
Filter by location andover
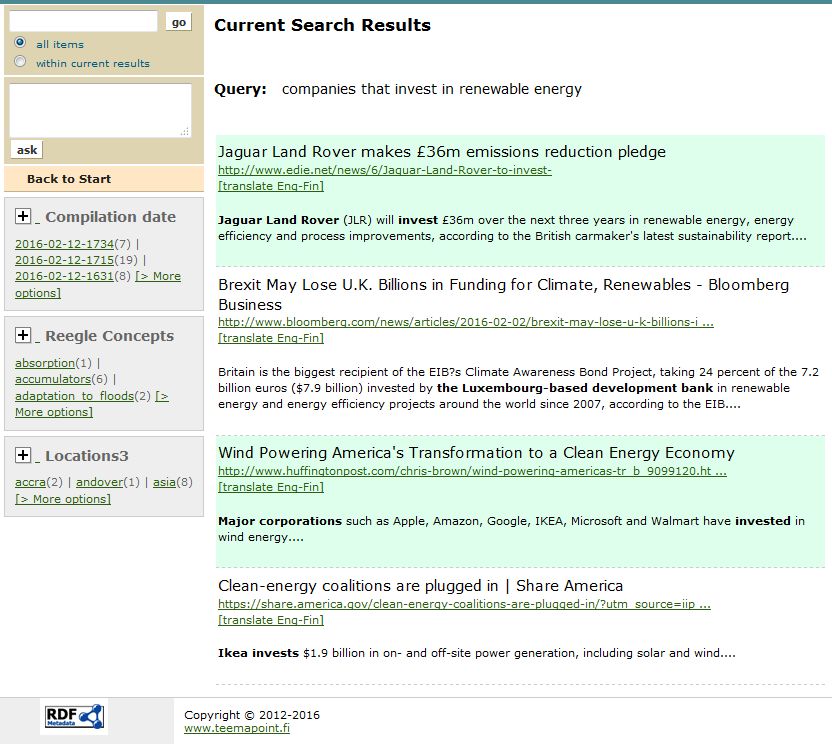pos(99,482)
